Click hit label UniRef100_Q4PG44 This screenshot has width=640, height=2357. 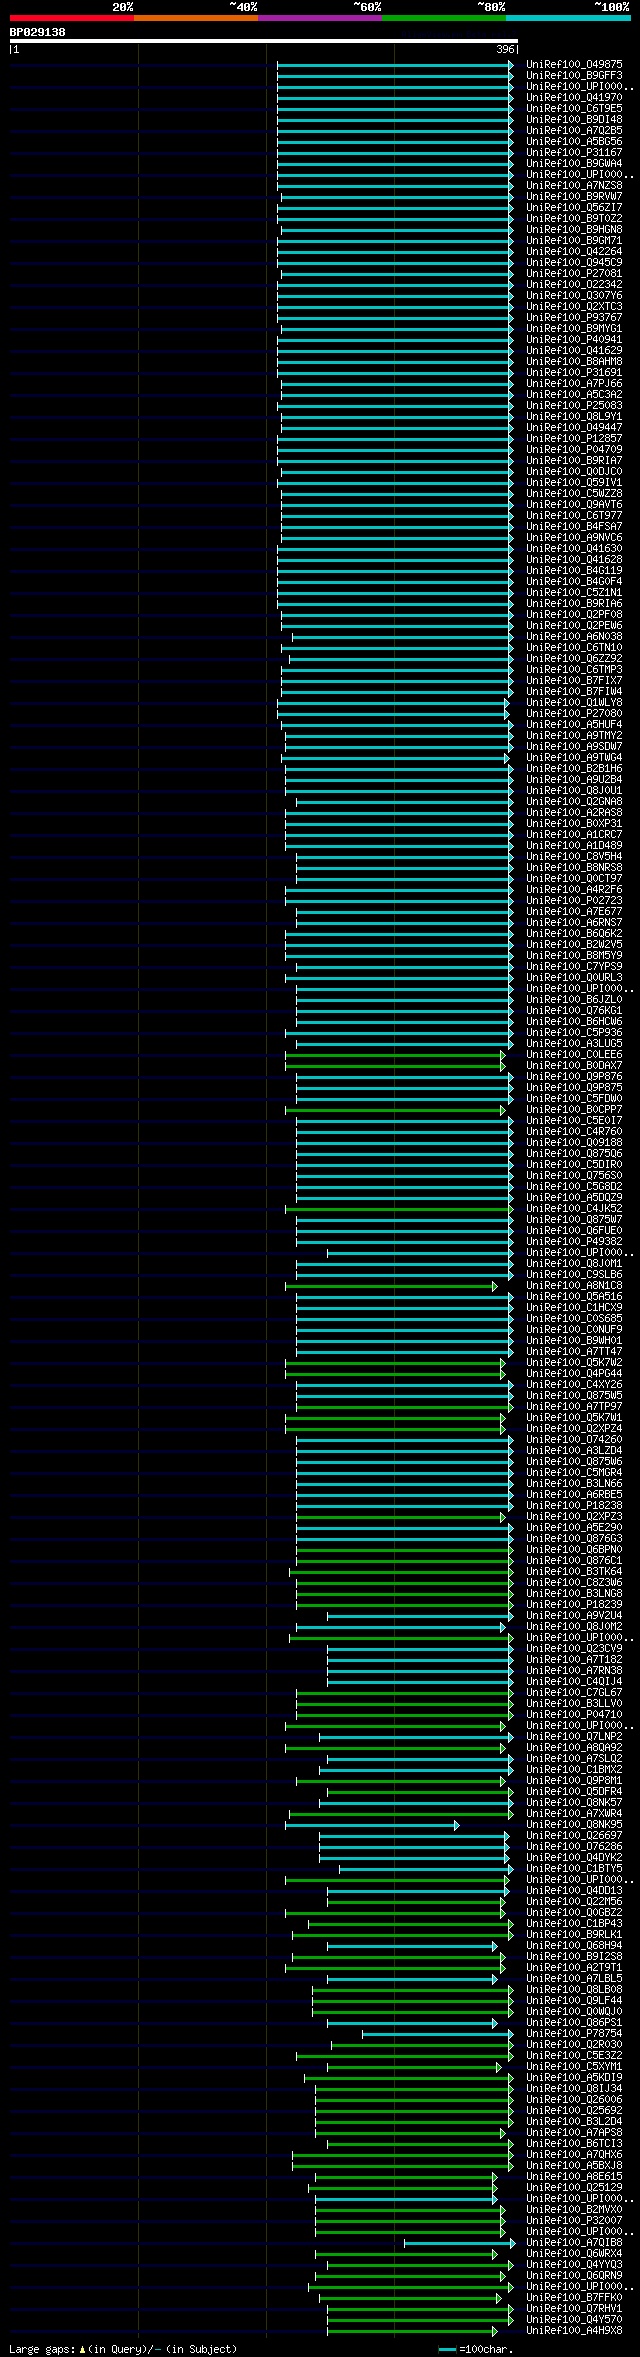(574, 1373)
